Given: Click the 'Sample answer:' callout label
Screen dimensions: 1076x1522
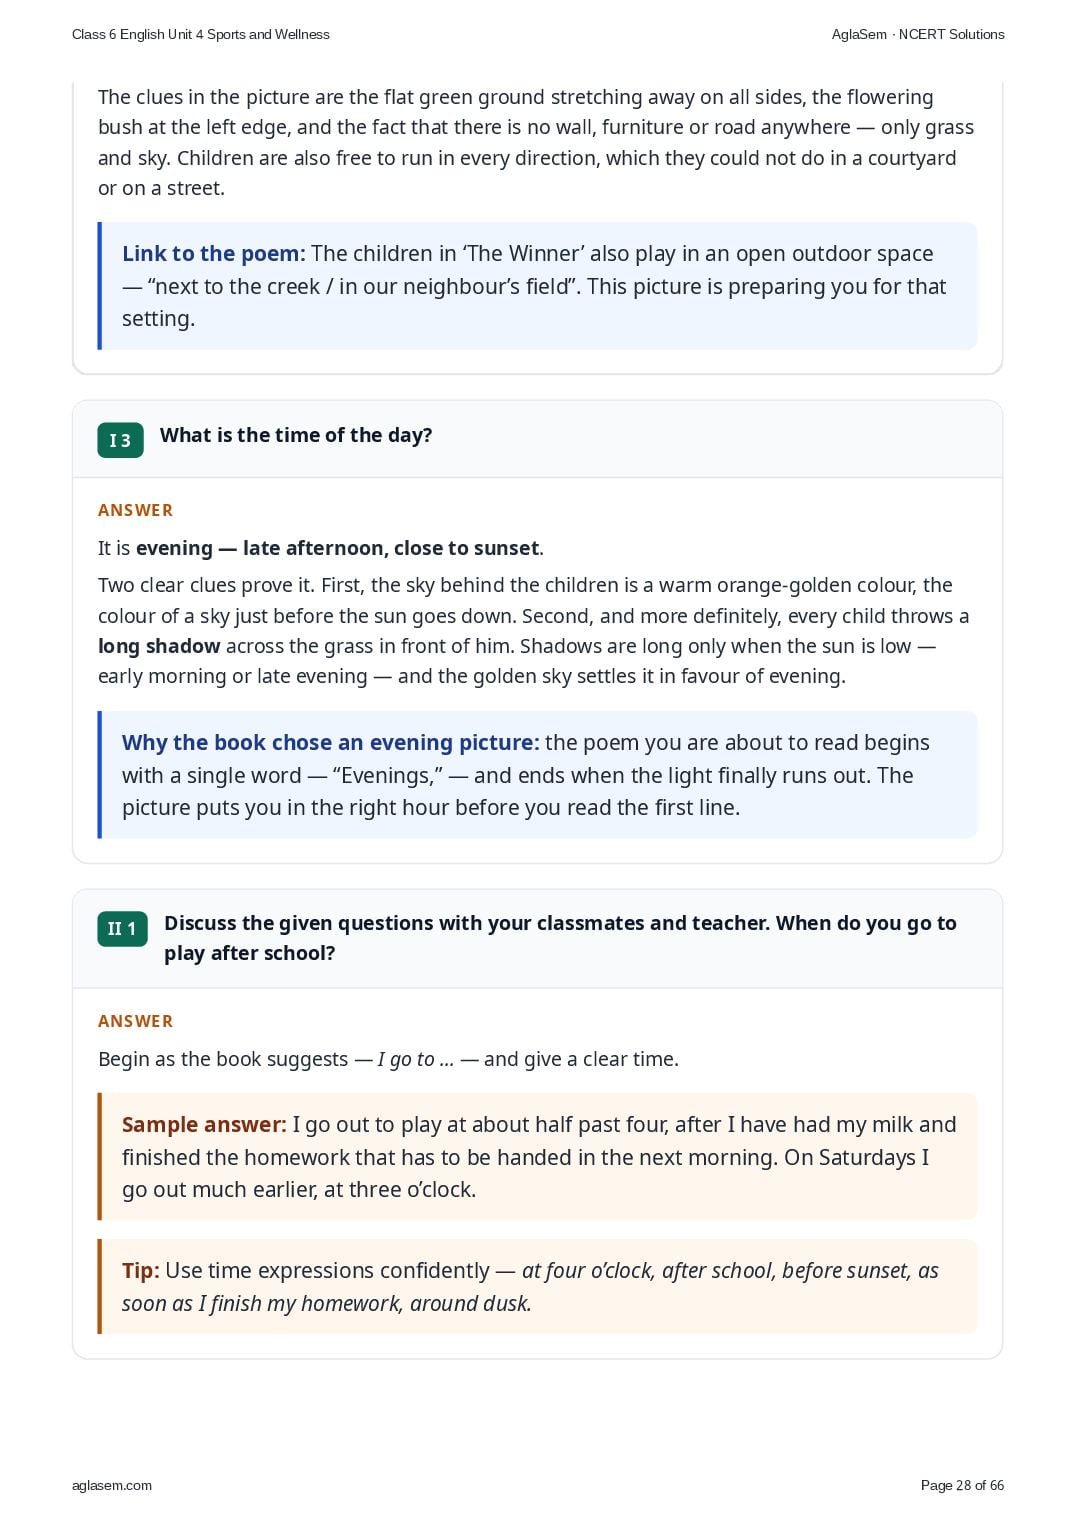Looking at the screenshot, I should 204,1125.
